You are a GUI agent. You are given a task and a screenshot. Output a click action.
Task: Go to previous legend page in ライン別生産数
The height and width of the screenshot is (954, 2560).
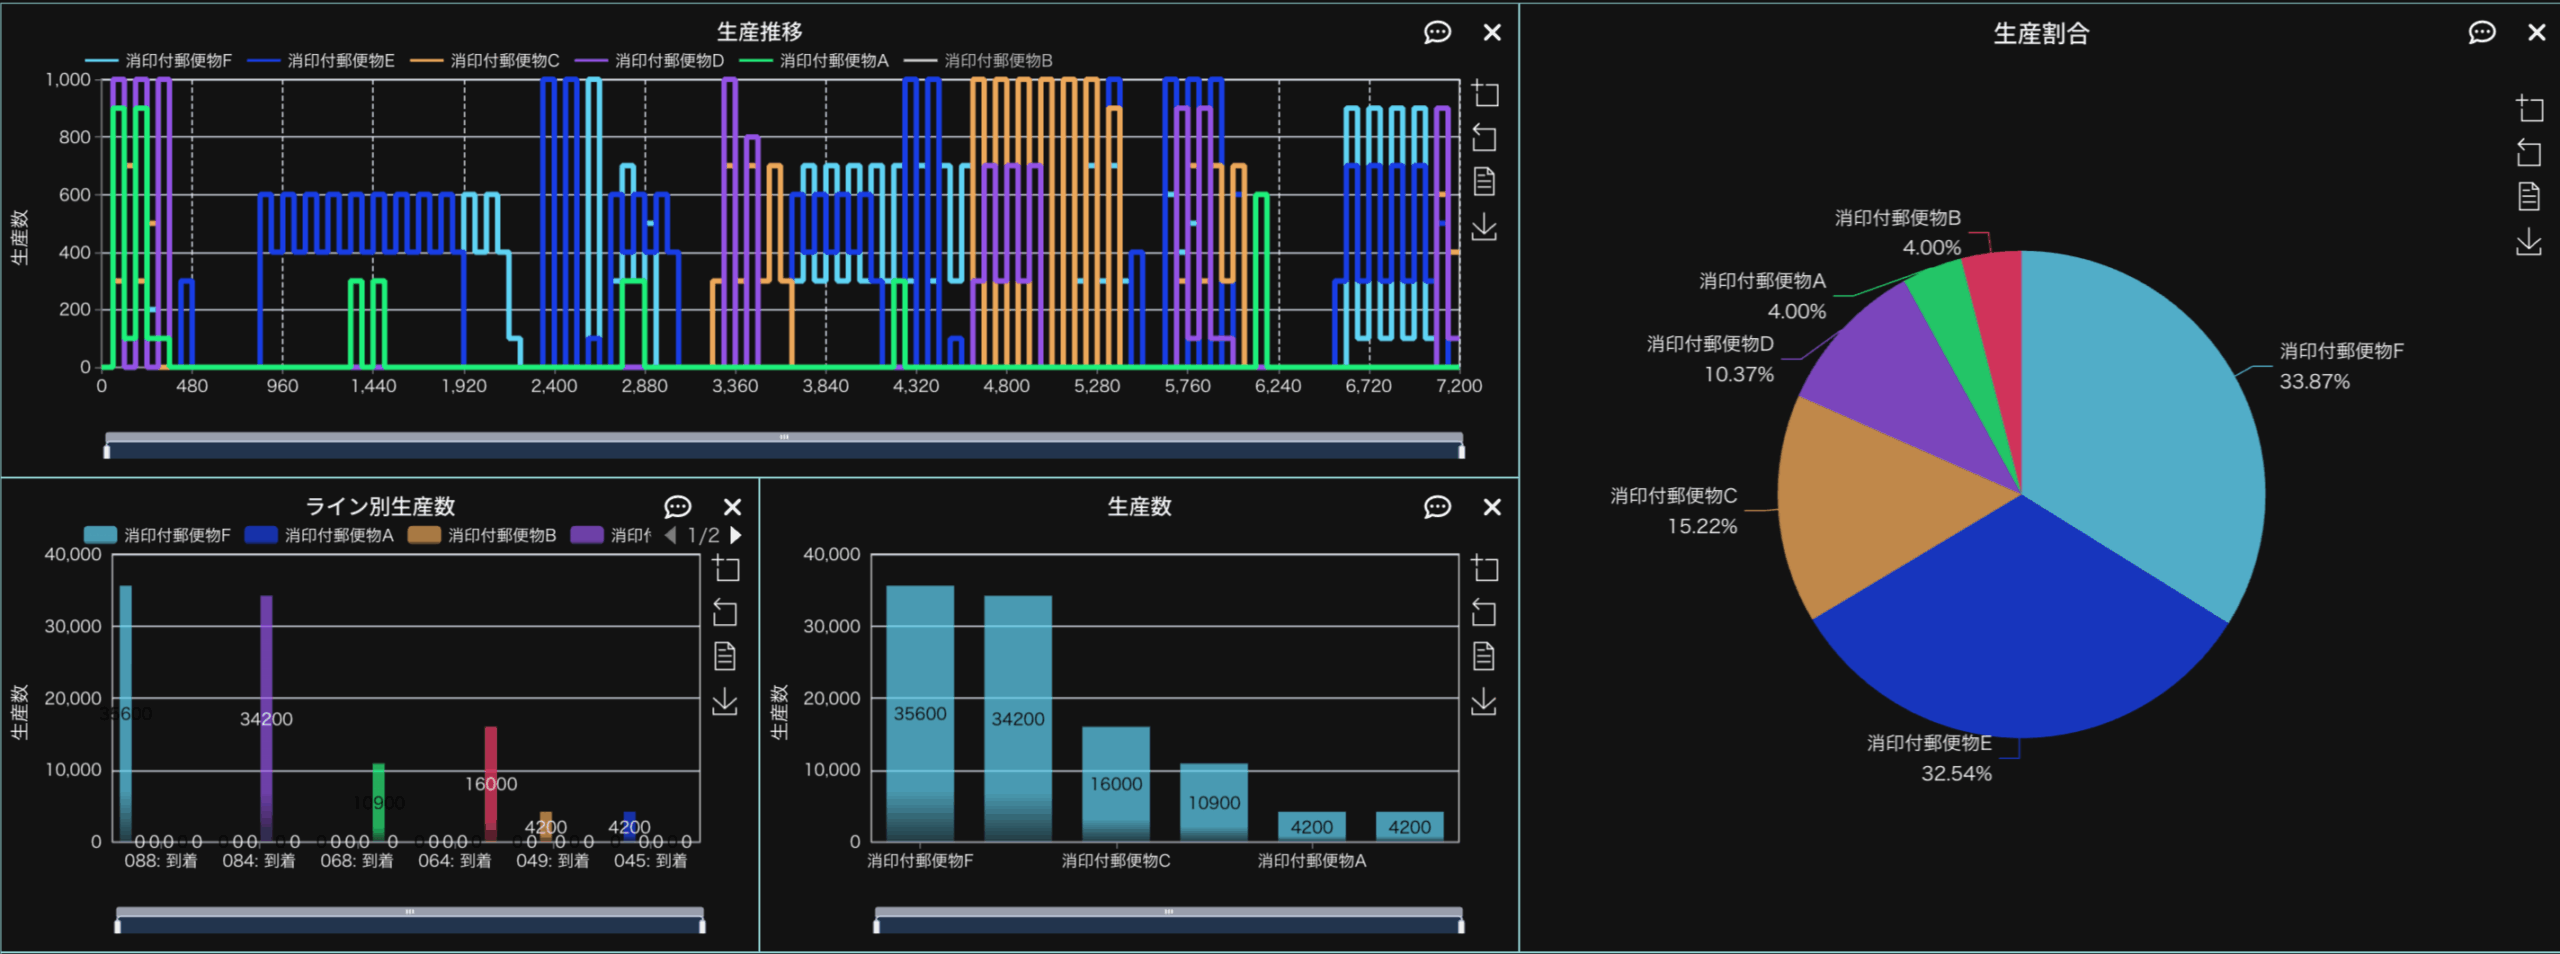671,536
